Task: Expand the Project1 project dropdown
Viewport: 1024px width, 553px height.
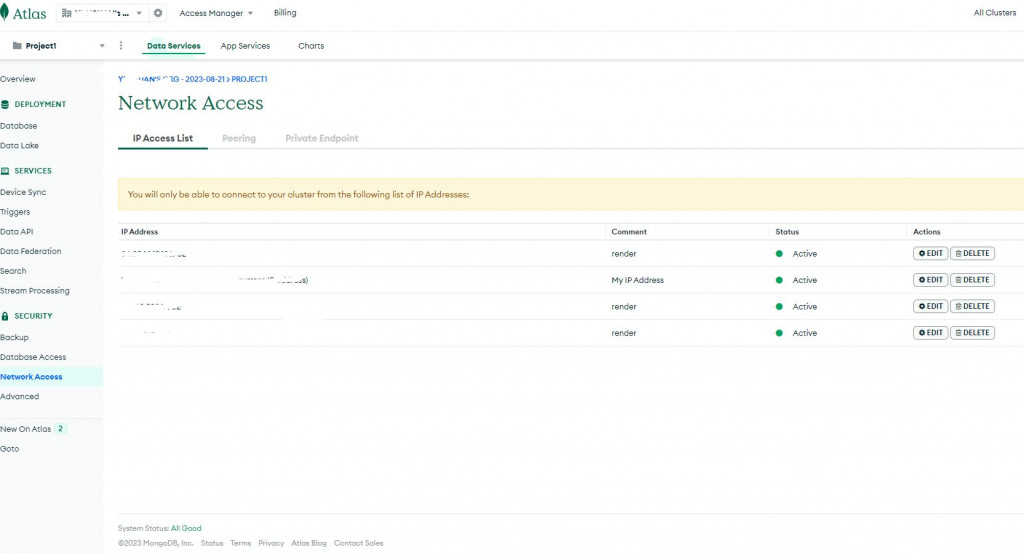Action: 102,46
